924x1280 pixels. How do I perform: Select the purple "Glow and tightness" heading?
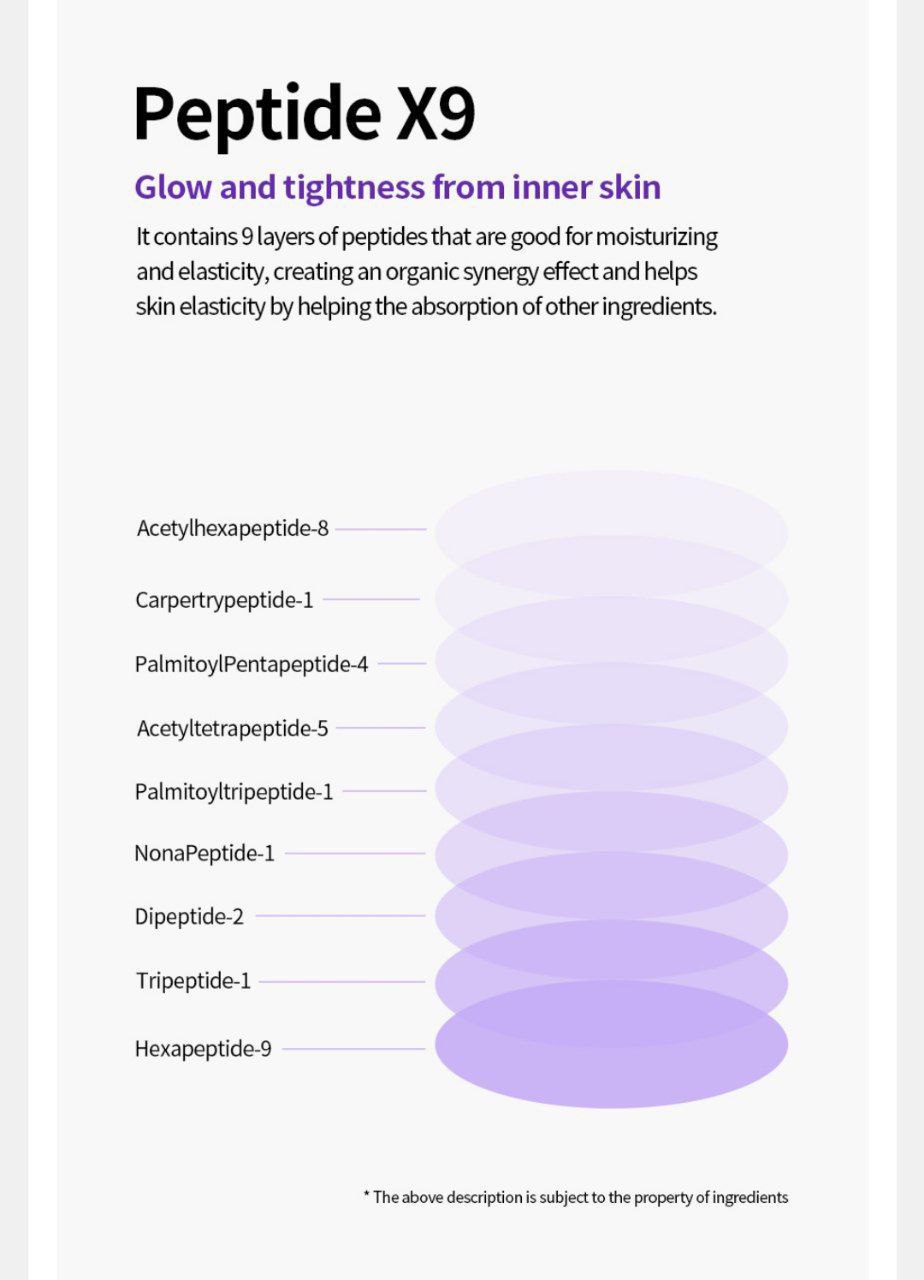397,187
